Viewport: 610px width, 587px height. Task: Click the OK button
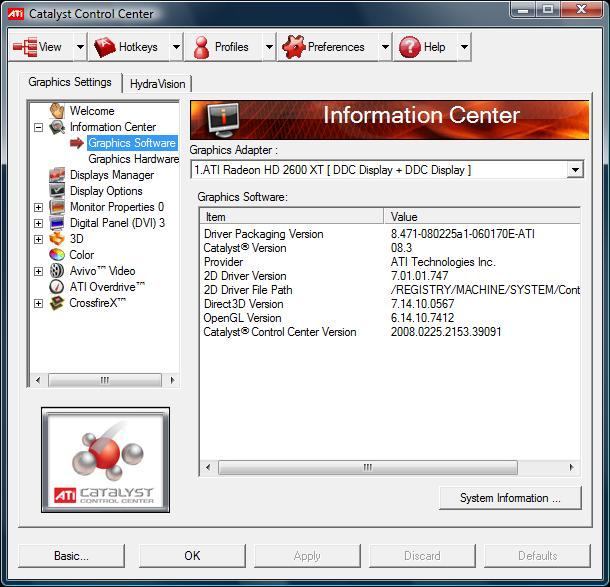[x=192, y=555]
